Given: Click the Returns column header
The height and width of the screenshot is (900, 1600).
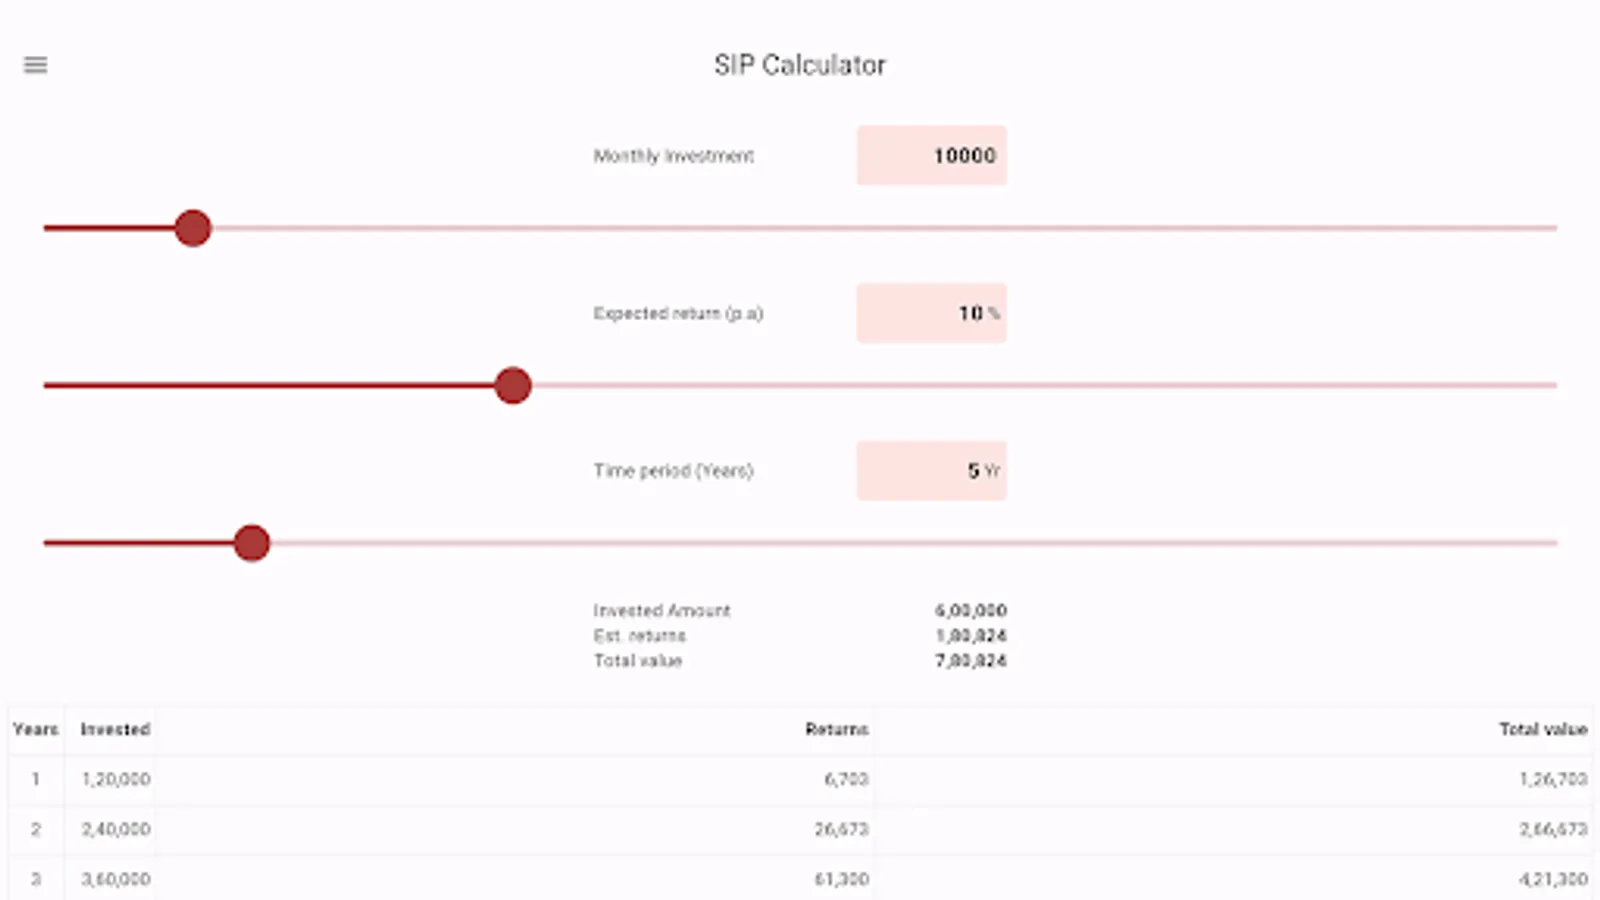Looking at the screenshot, I should pyautogui.click(x=836, y=729).
